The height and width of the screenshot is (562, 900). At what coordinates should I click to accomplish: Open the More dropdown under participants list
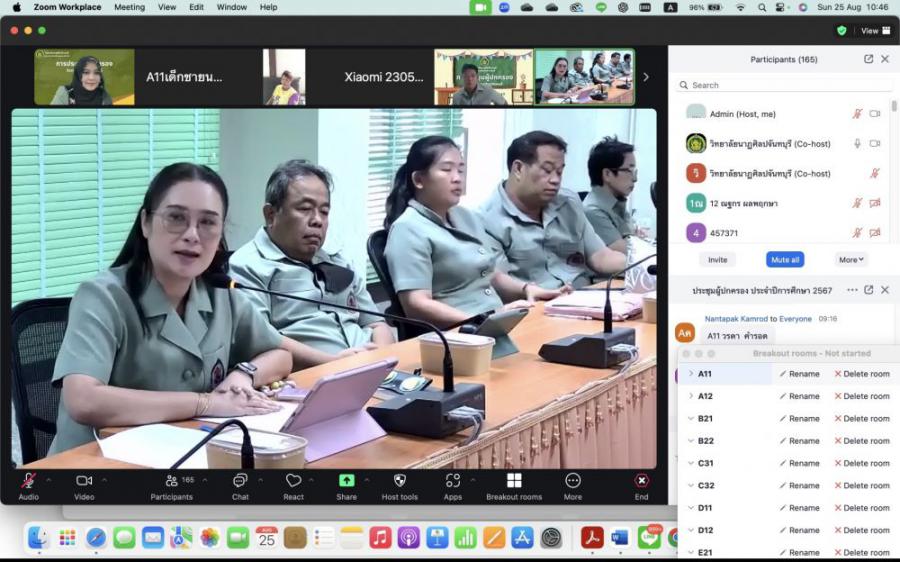point(852,259)
